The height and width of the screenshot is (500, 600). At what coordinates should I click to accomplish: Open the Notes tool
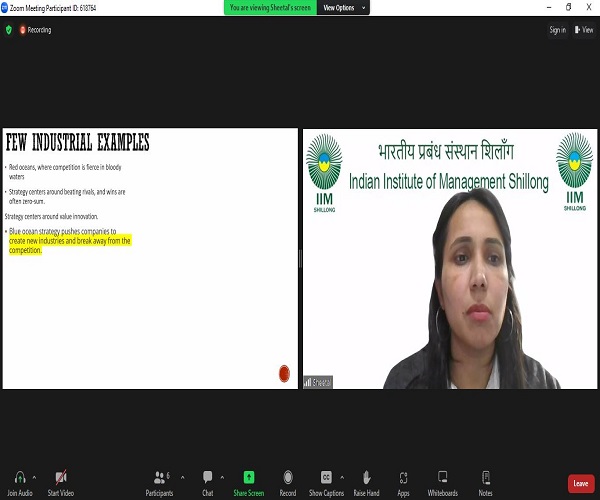click(x=486, y=483)
